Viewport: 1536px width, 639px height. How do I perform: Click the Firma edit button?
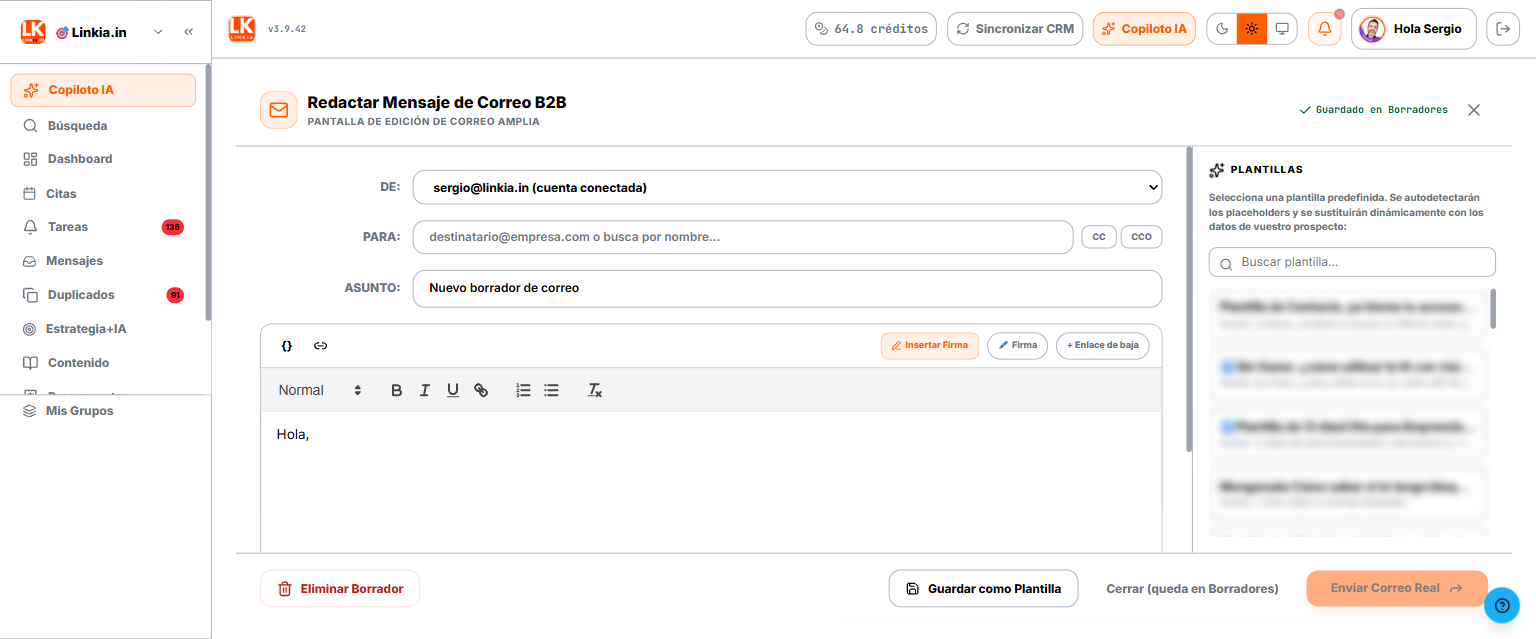(x=1018, y=345)
